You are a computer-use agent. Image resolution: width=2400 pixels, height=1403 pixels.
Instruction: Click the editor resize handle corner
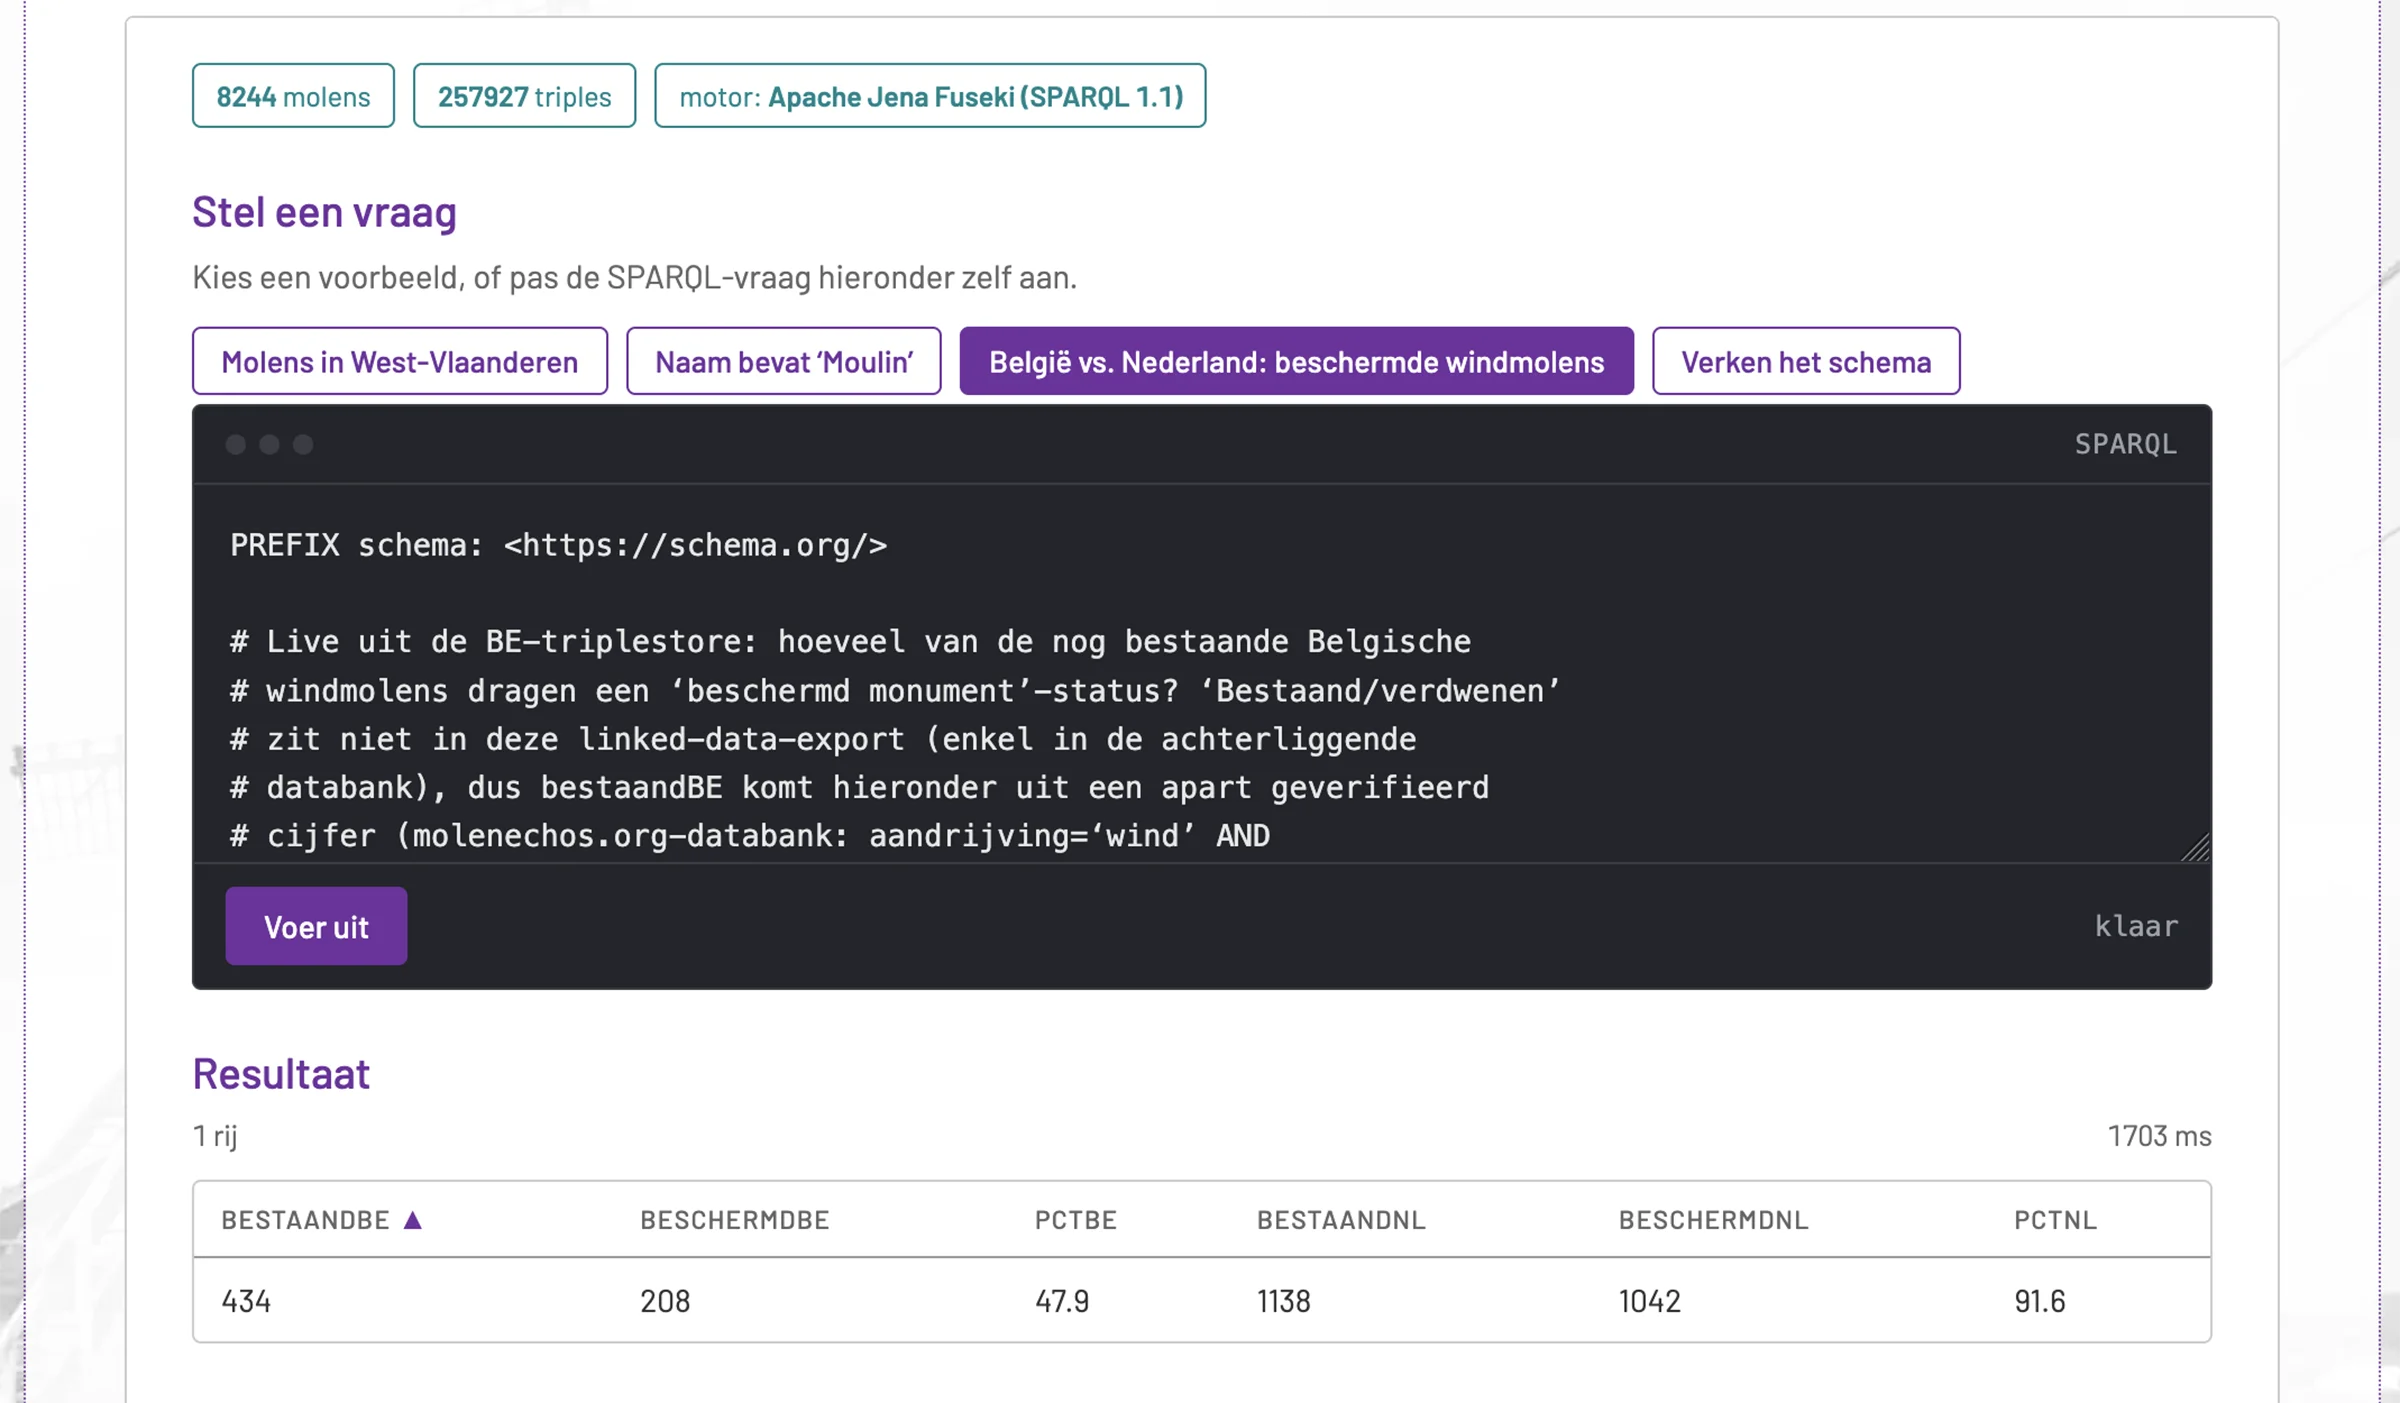pyautogui.click(x=2196, y=848)
